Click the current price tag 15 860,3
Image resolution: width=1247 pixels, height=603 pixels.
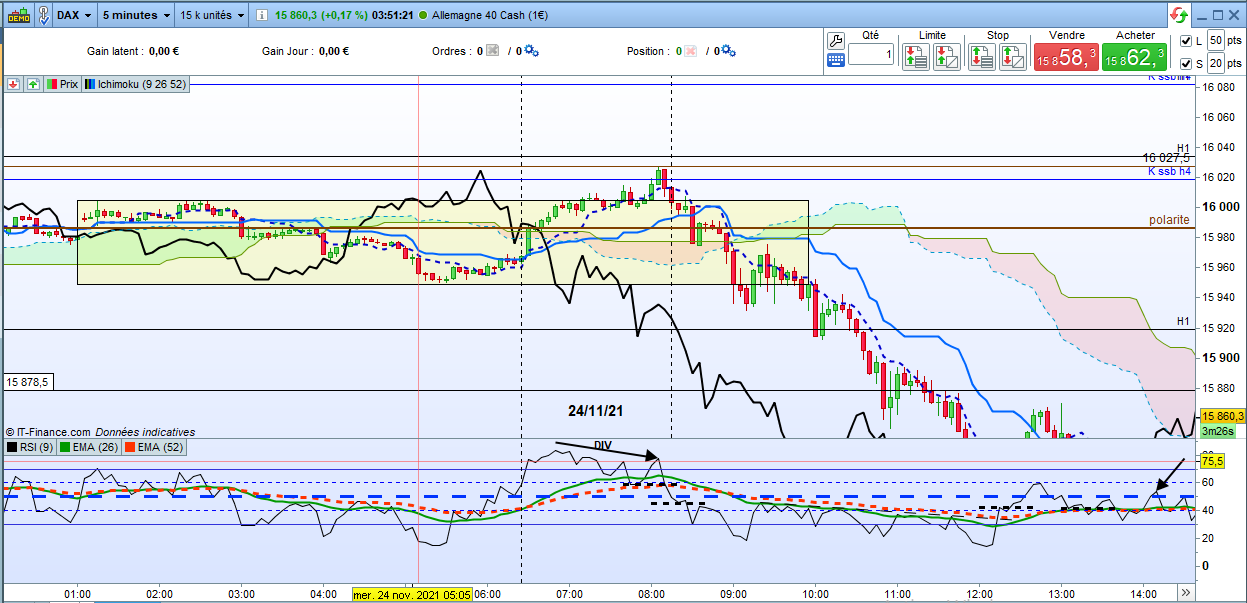coord(1222,416)
